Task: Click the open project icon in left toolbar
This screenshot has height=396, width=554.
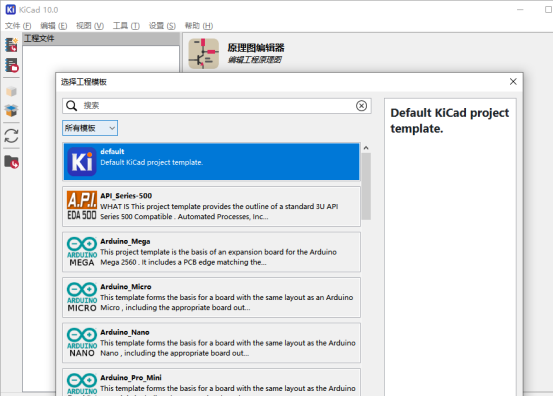Action: click(x=11, y=65)
